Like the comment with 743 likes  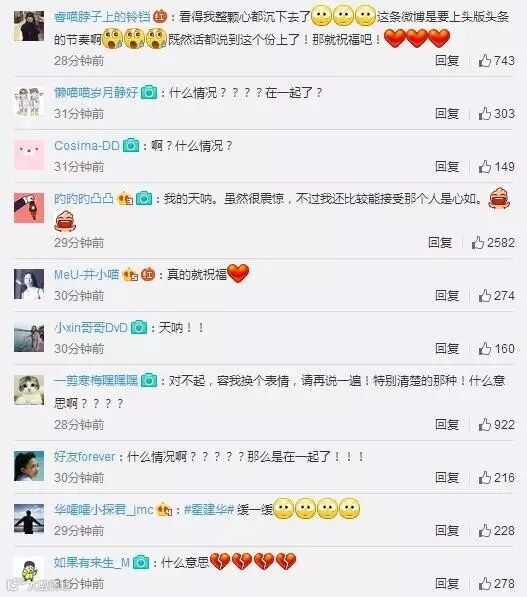click(484, 61)
